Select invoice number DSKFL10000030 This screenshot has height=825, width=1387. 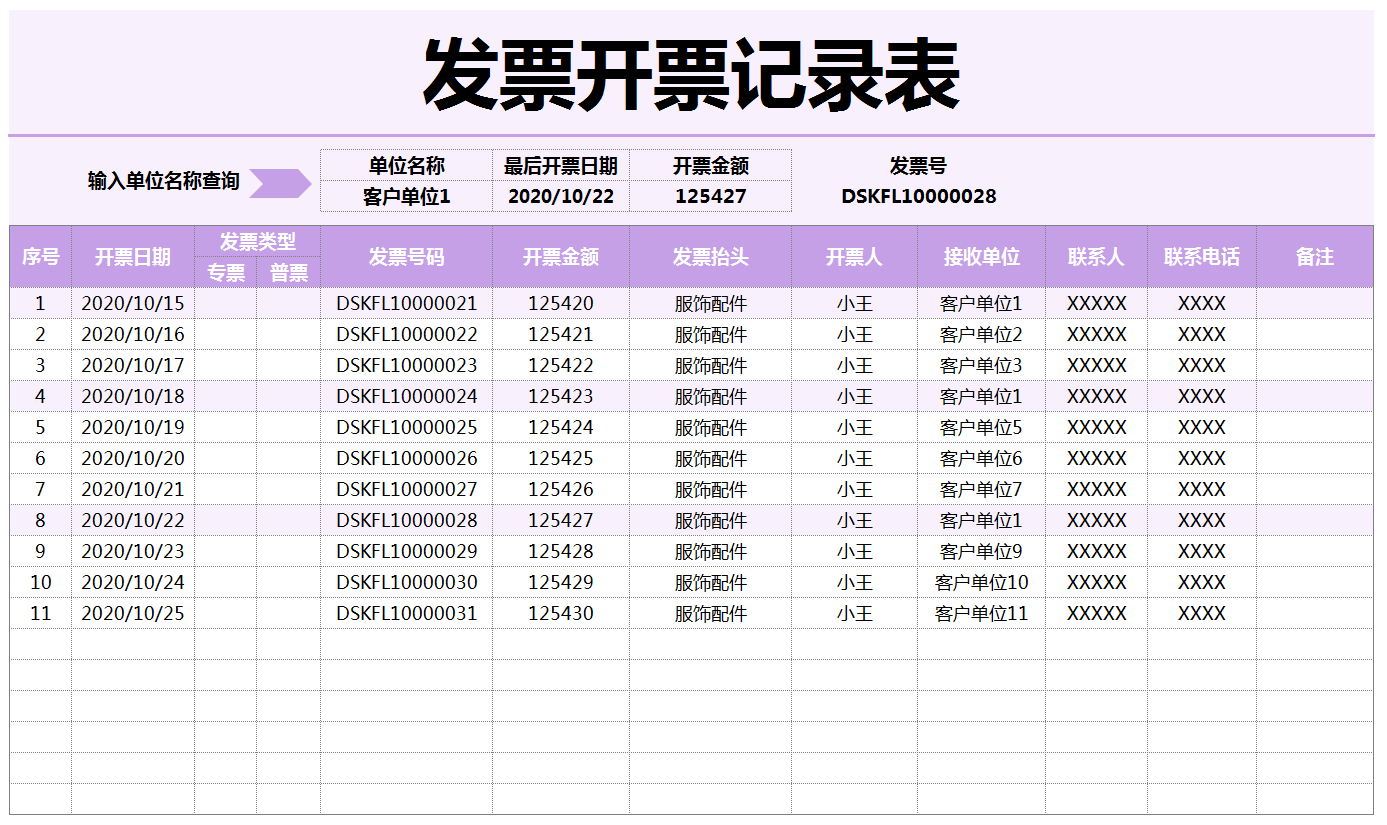[x=407, y=582]
